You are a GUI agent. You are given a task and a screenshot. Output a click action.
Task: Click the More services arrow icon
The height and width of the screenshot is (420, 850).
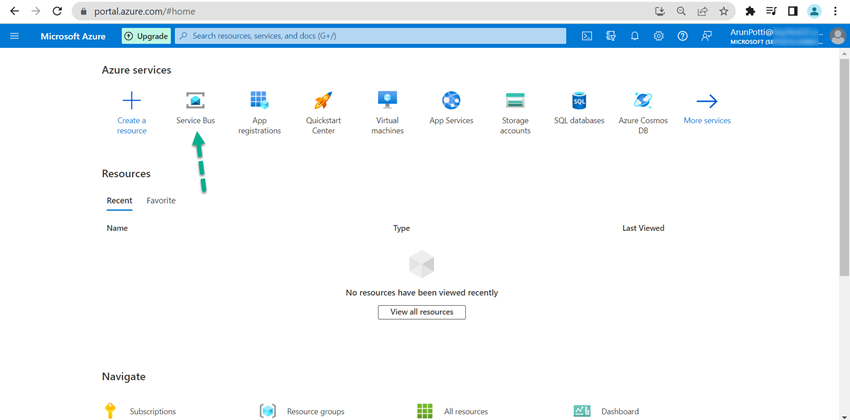point(707,101)
